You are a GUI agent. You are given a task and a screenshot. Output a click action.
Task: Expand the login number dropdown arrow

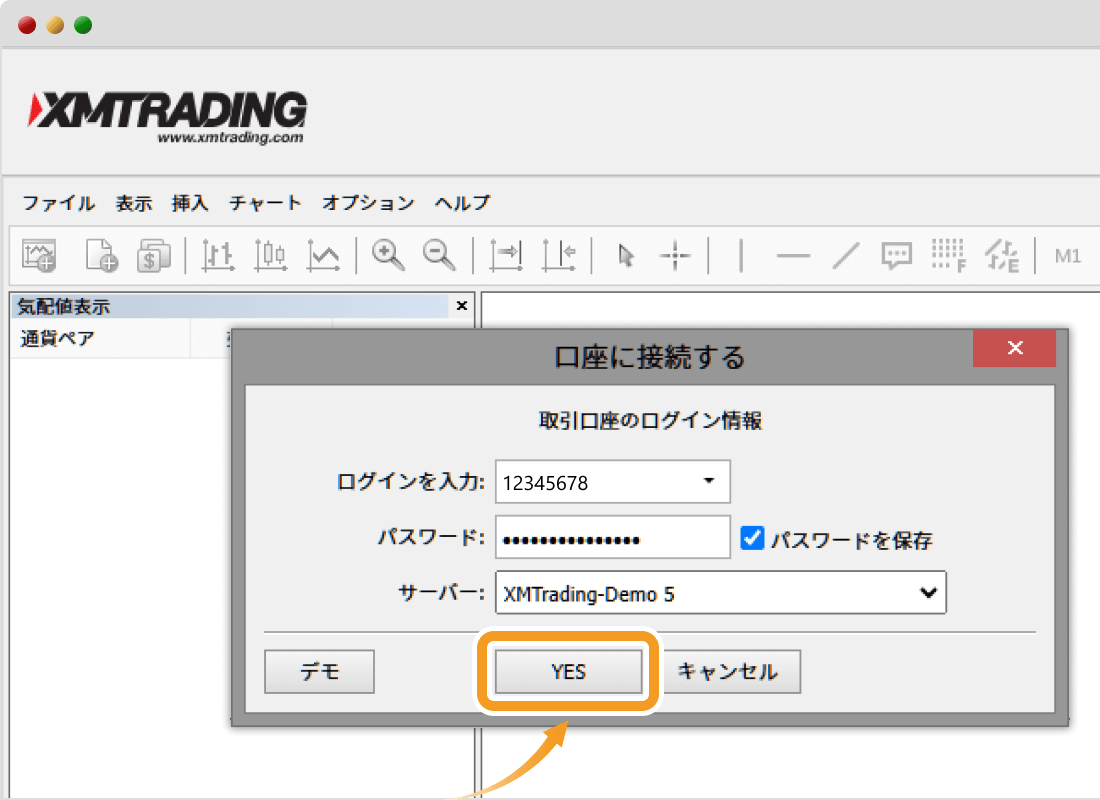coord(709,481)
